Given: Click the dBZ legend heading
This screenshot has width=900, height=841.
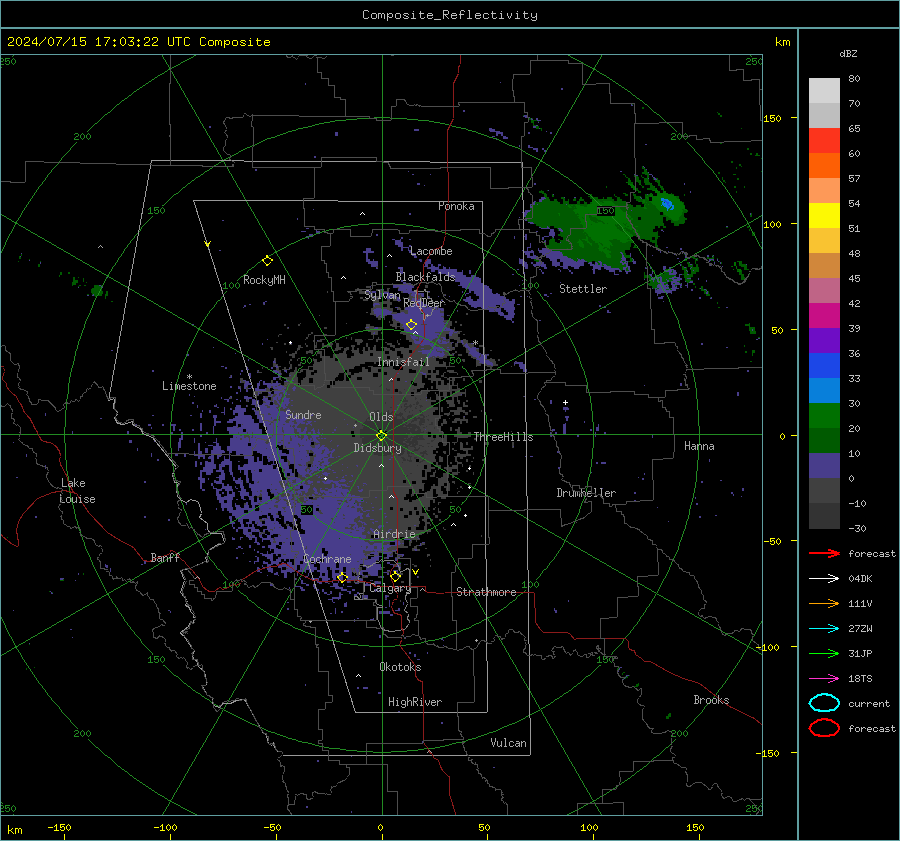Looking at the screenshot, I should [x=848, y=54].
